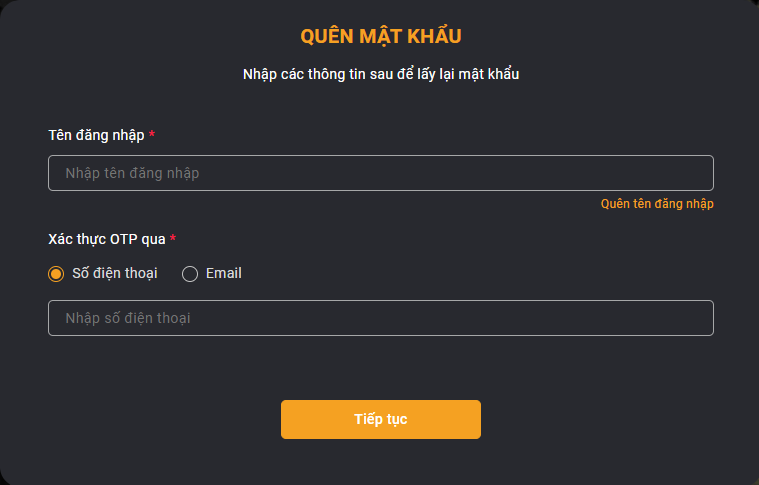Image resolution: width=759 pixels, height=485 pixels.
Task: Click right end of username input box
Action: [697, 173]
